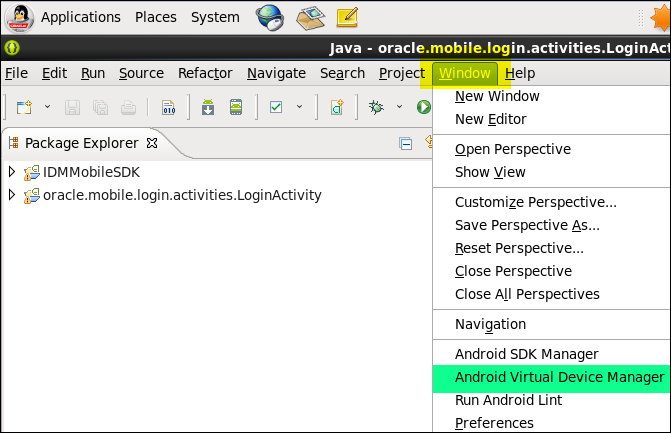This screenshot has height=433, width=671.
Task: Open the System menu
Action: point(215,18)
